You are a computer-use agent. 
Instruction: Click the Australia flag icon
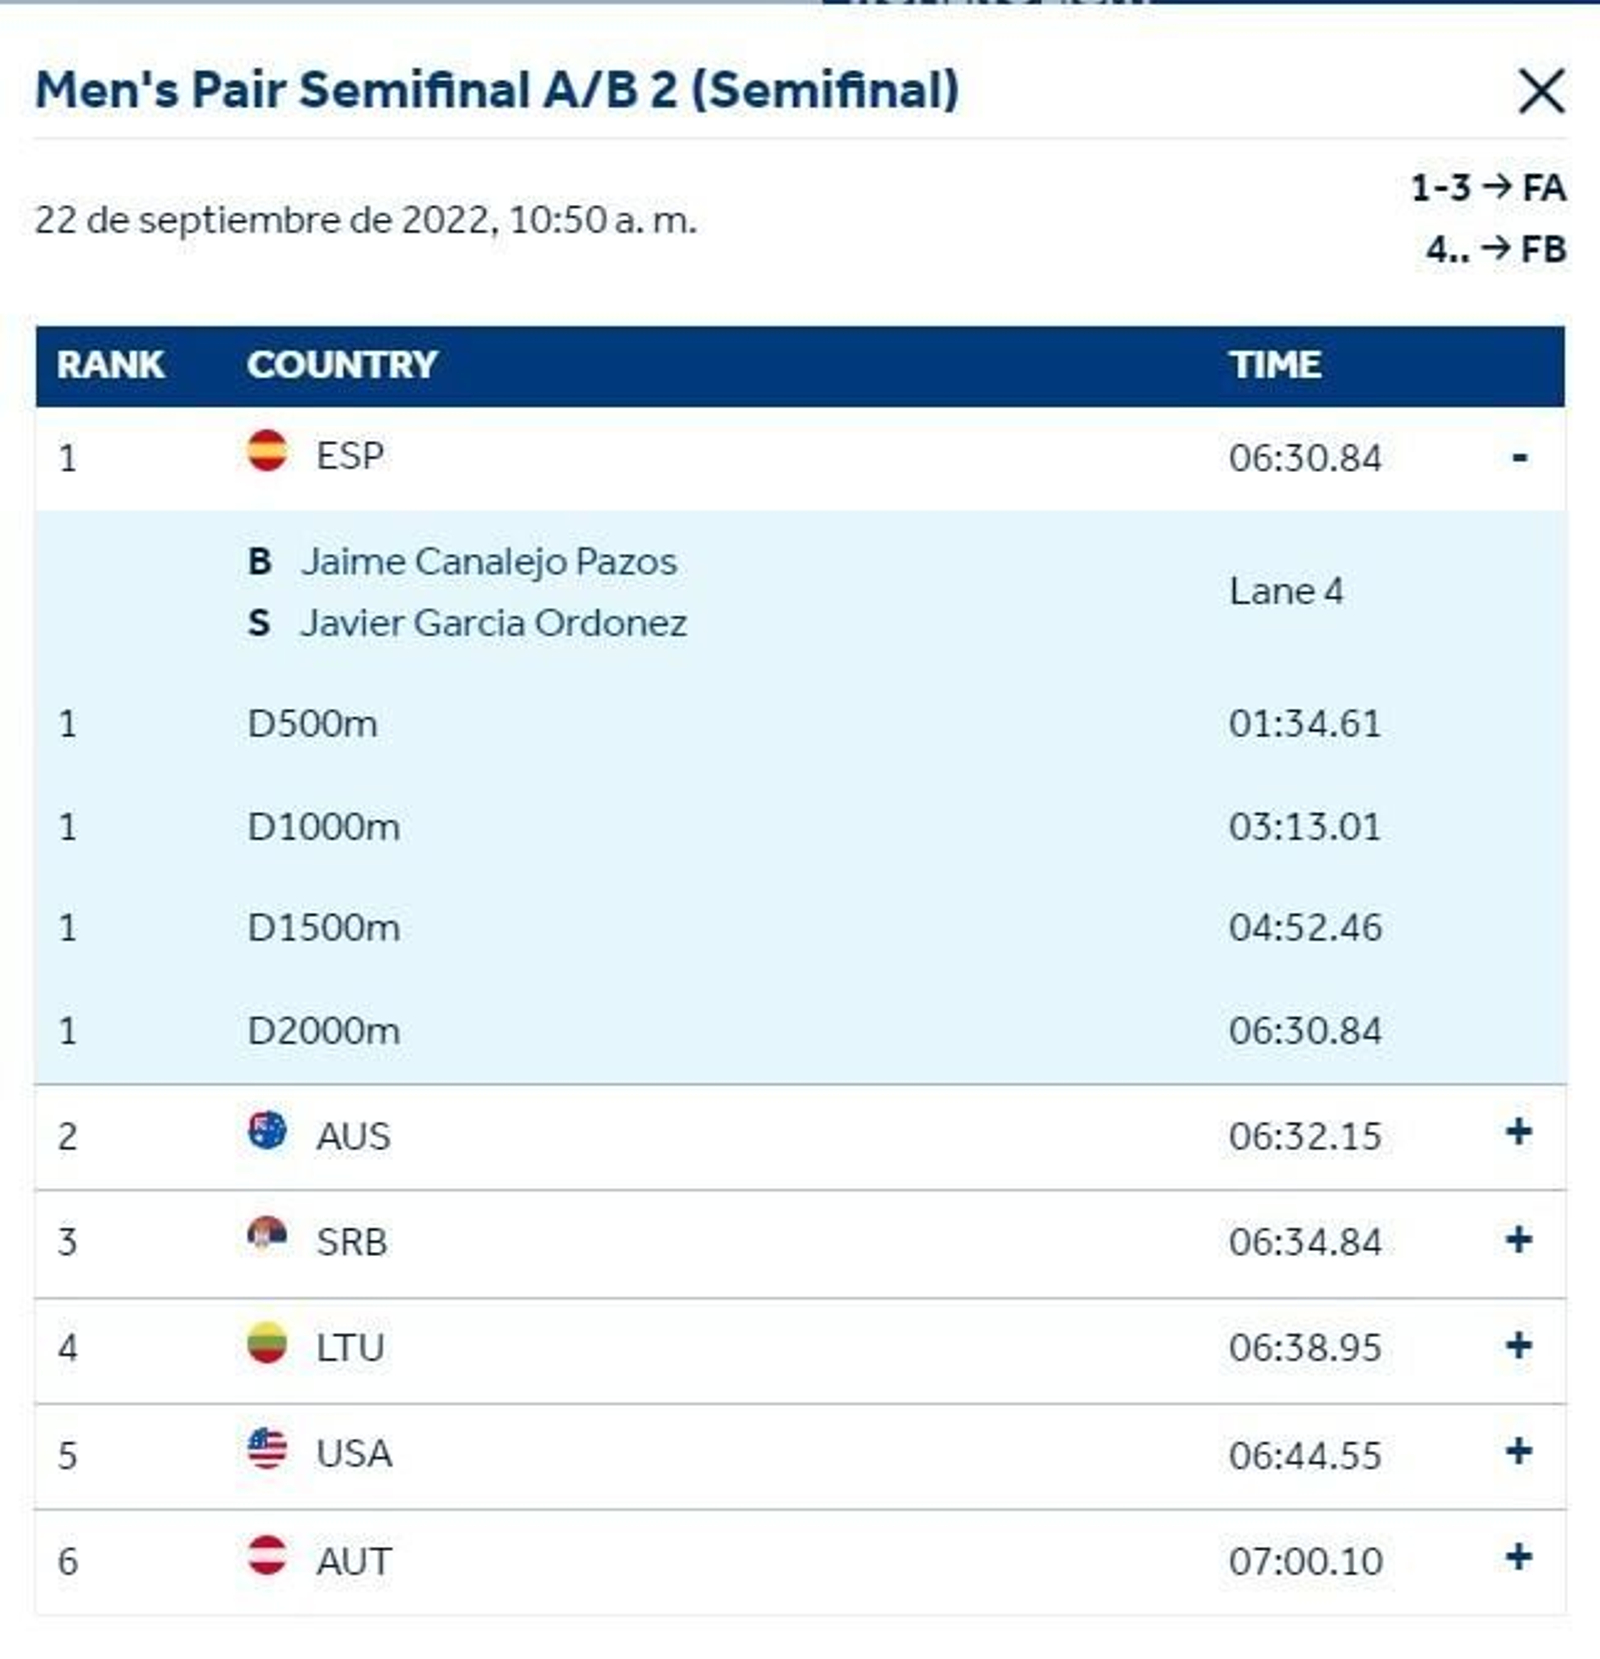click(267, 1131)
